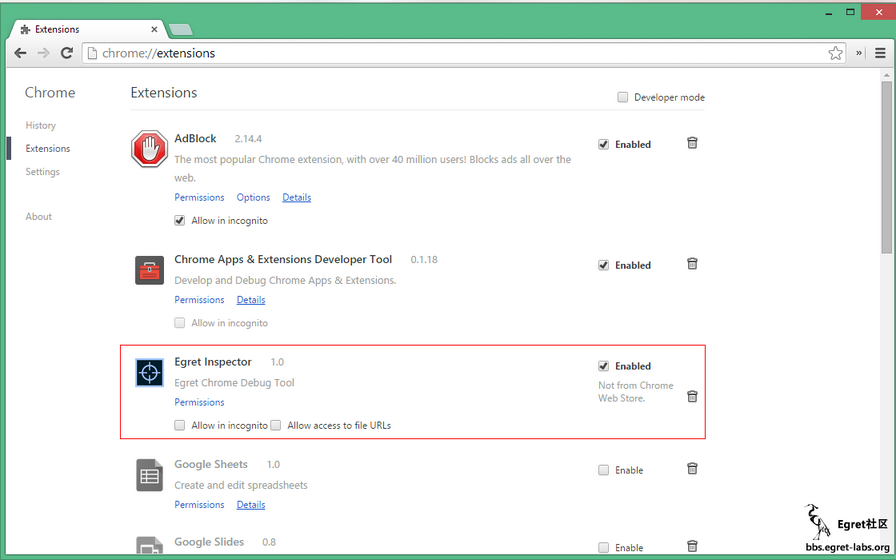Remove AdBlock using its trash icon

(692, 144)
